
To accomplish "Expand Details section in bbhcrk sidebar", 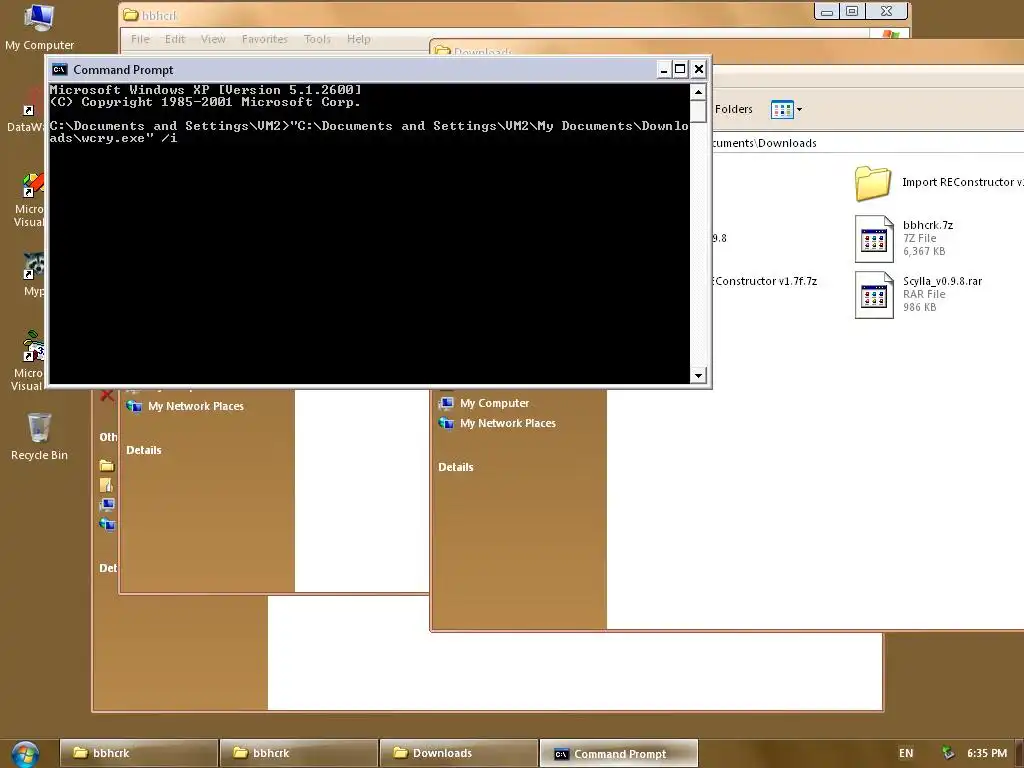I will (x=144, y=450).
